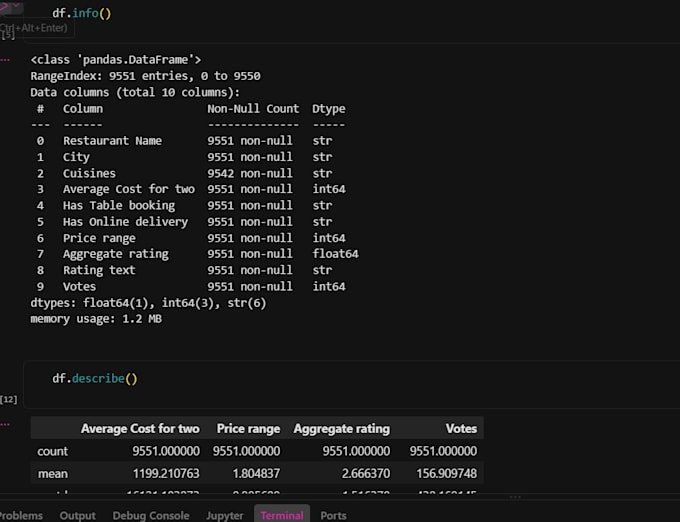Click the 'mean' row label
The image size is (680, 522).
tap(52, 473)
